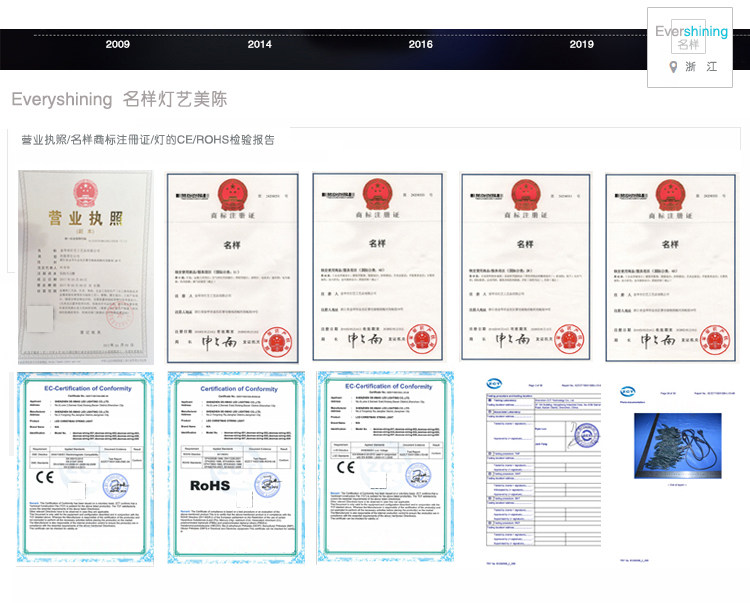750x603 pixels.
Task: Open the ZCT test report table page
Action: click(543, 471)
